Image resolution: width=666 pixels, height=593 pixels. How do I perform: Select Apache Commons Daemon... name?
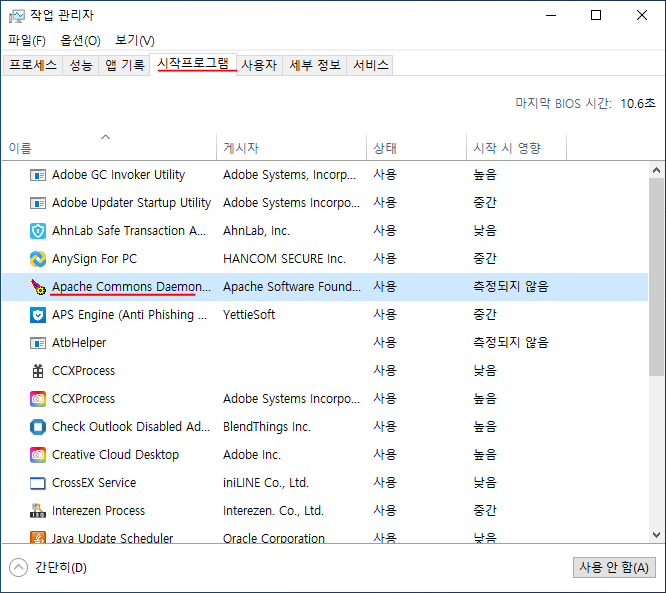[x=131, y=287]
